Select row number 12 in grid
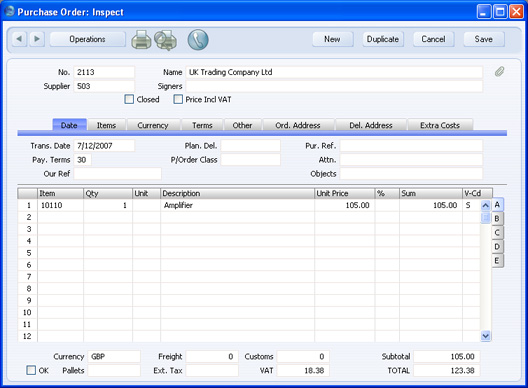528x388 pixels. tap(27, 336)
